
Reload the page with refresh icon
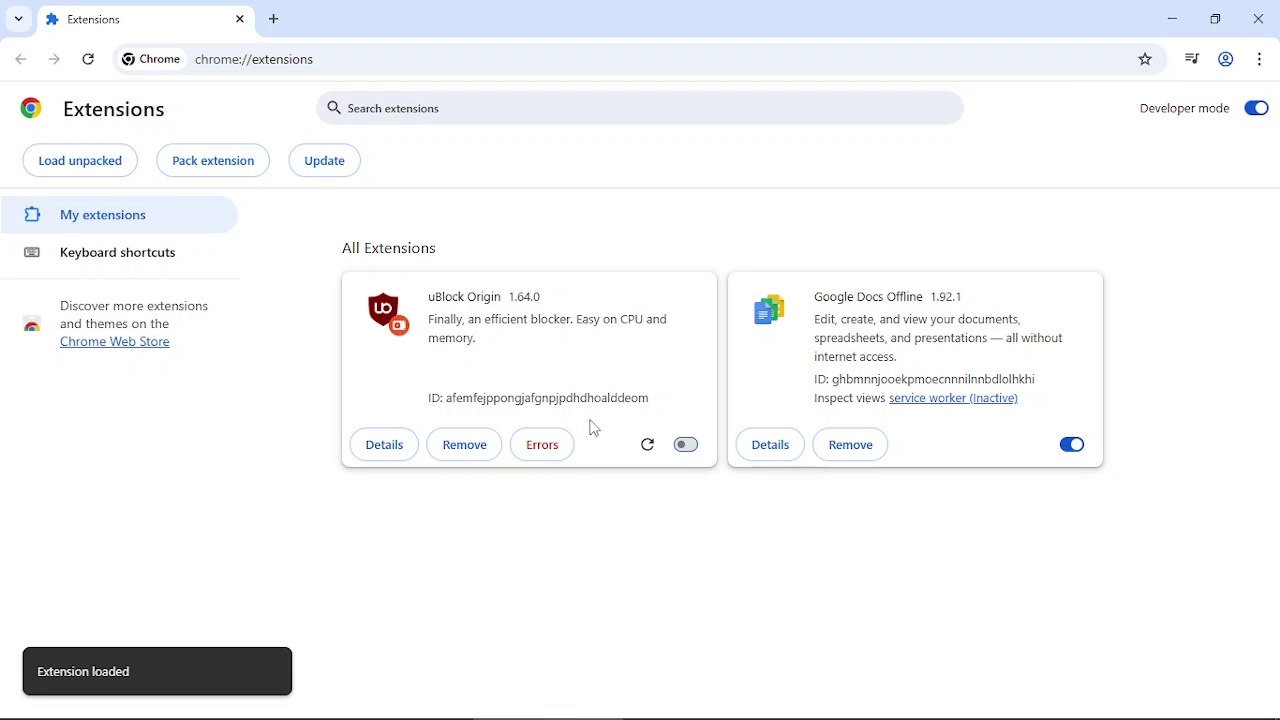coord(88,59)
